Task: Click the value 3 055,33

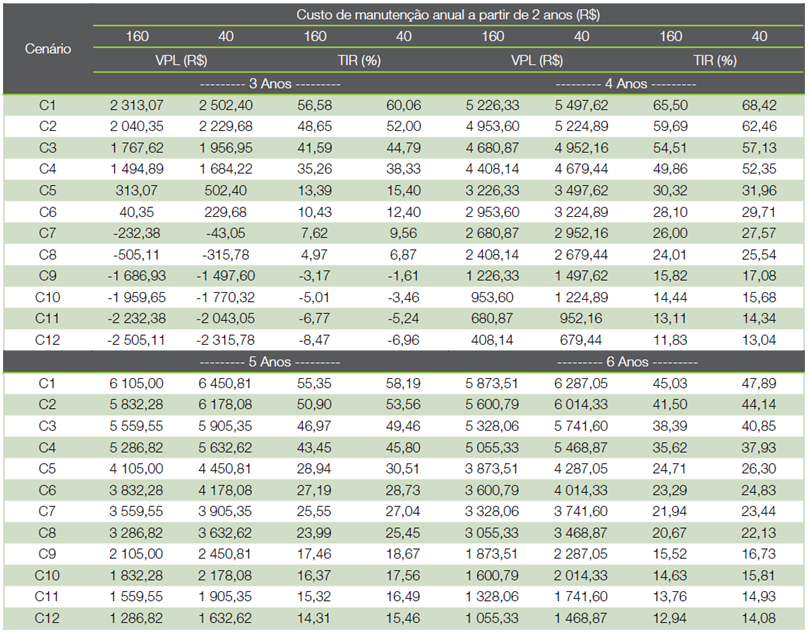Action: click(x=492, y=533)
